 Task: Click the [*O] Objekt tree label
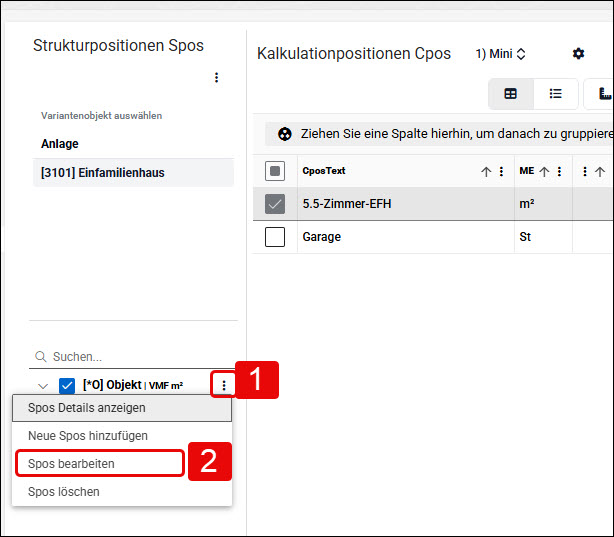click(x=133, y=385)
